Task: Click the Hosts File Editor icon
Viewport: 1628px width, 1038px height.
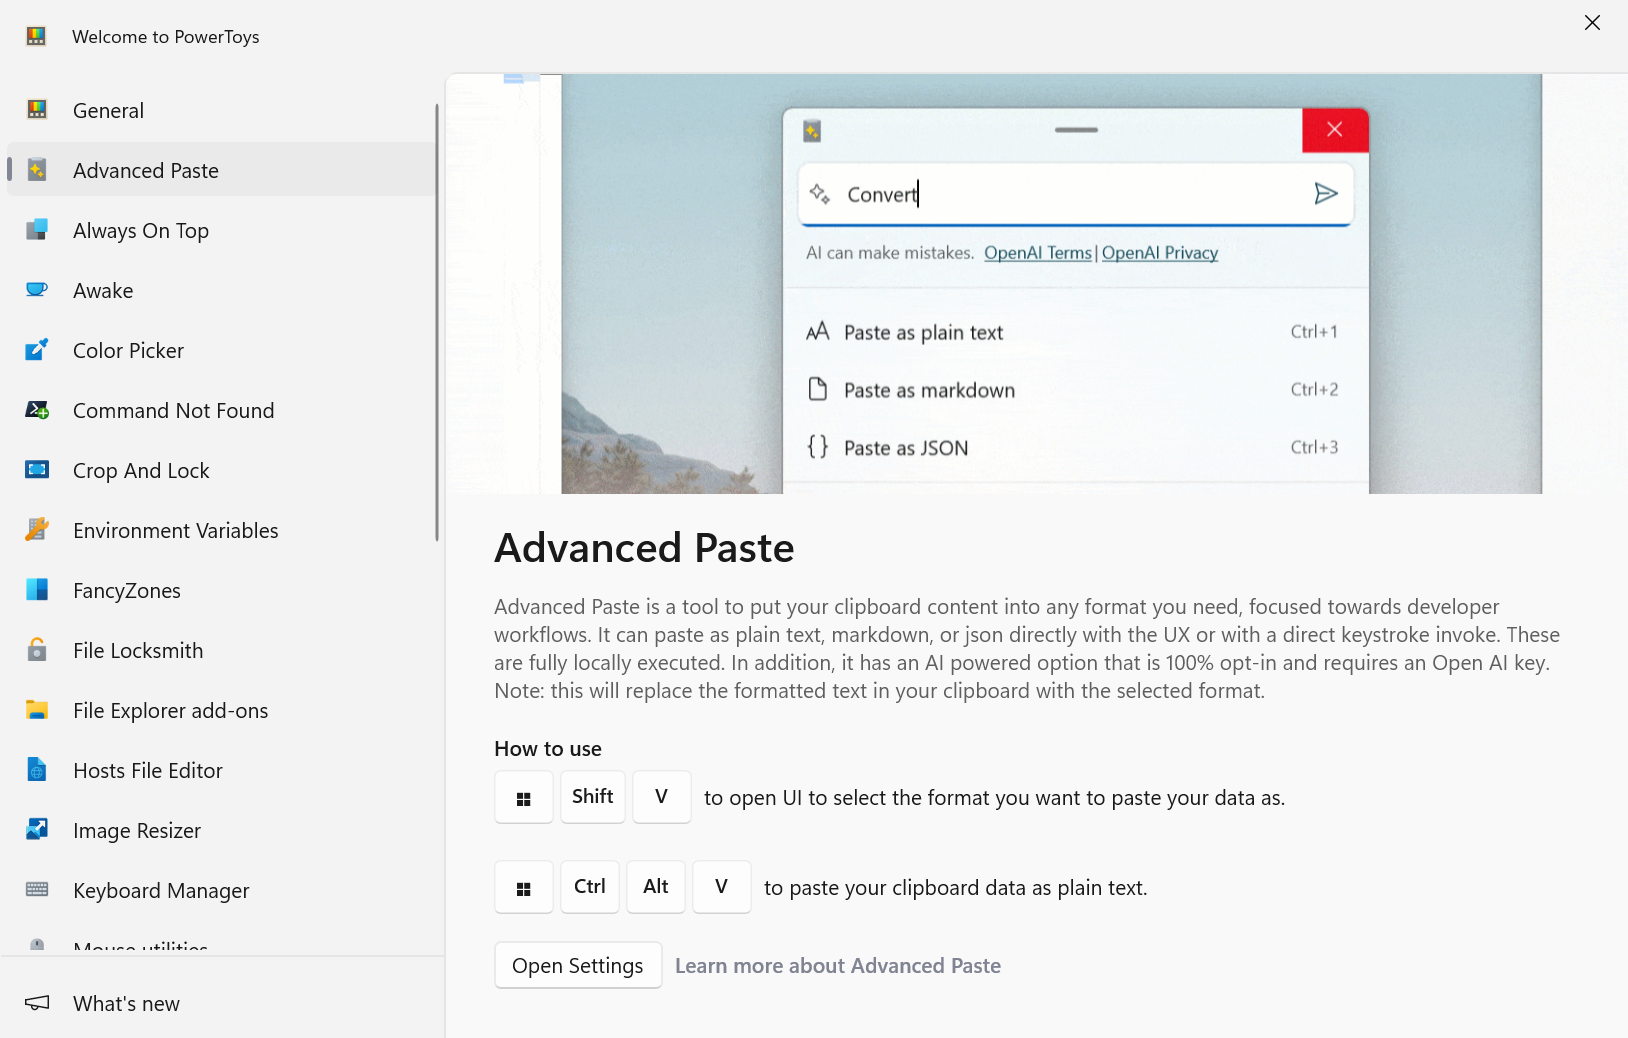Action: click(x=36, y=770)
